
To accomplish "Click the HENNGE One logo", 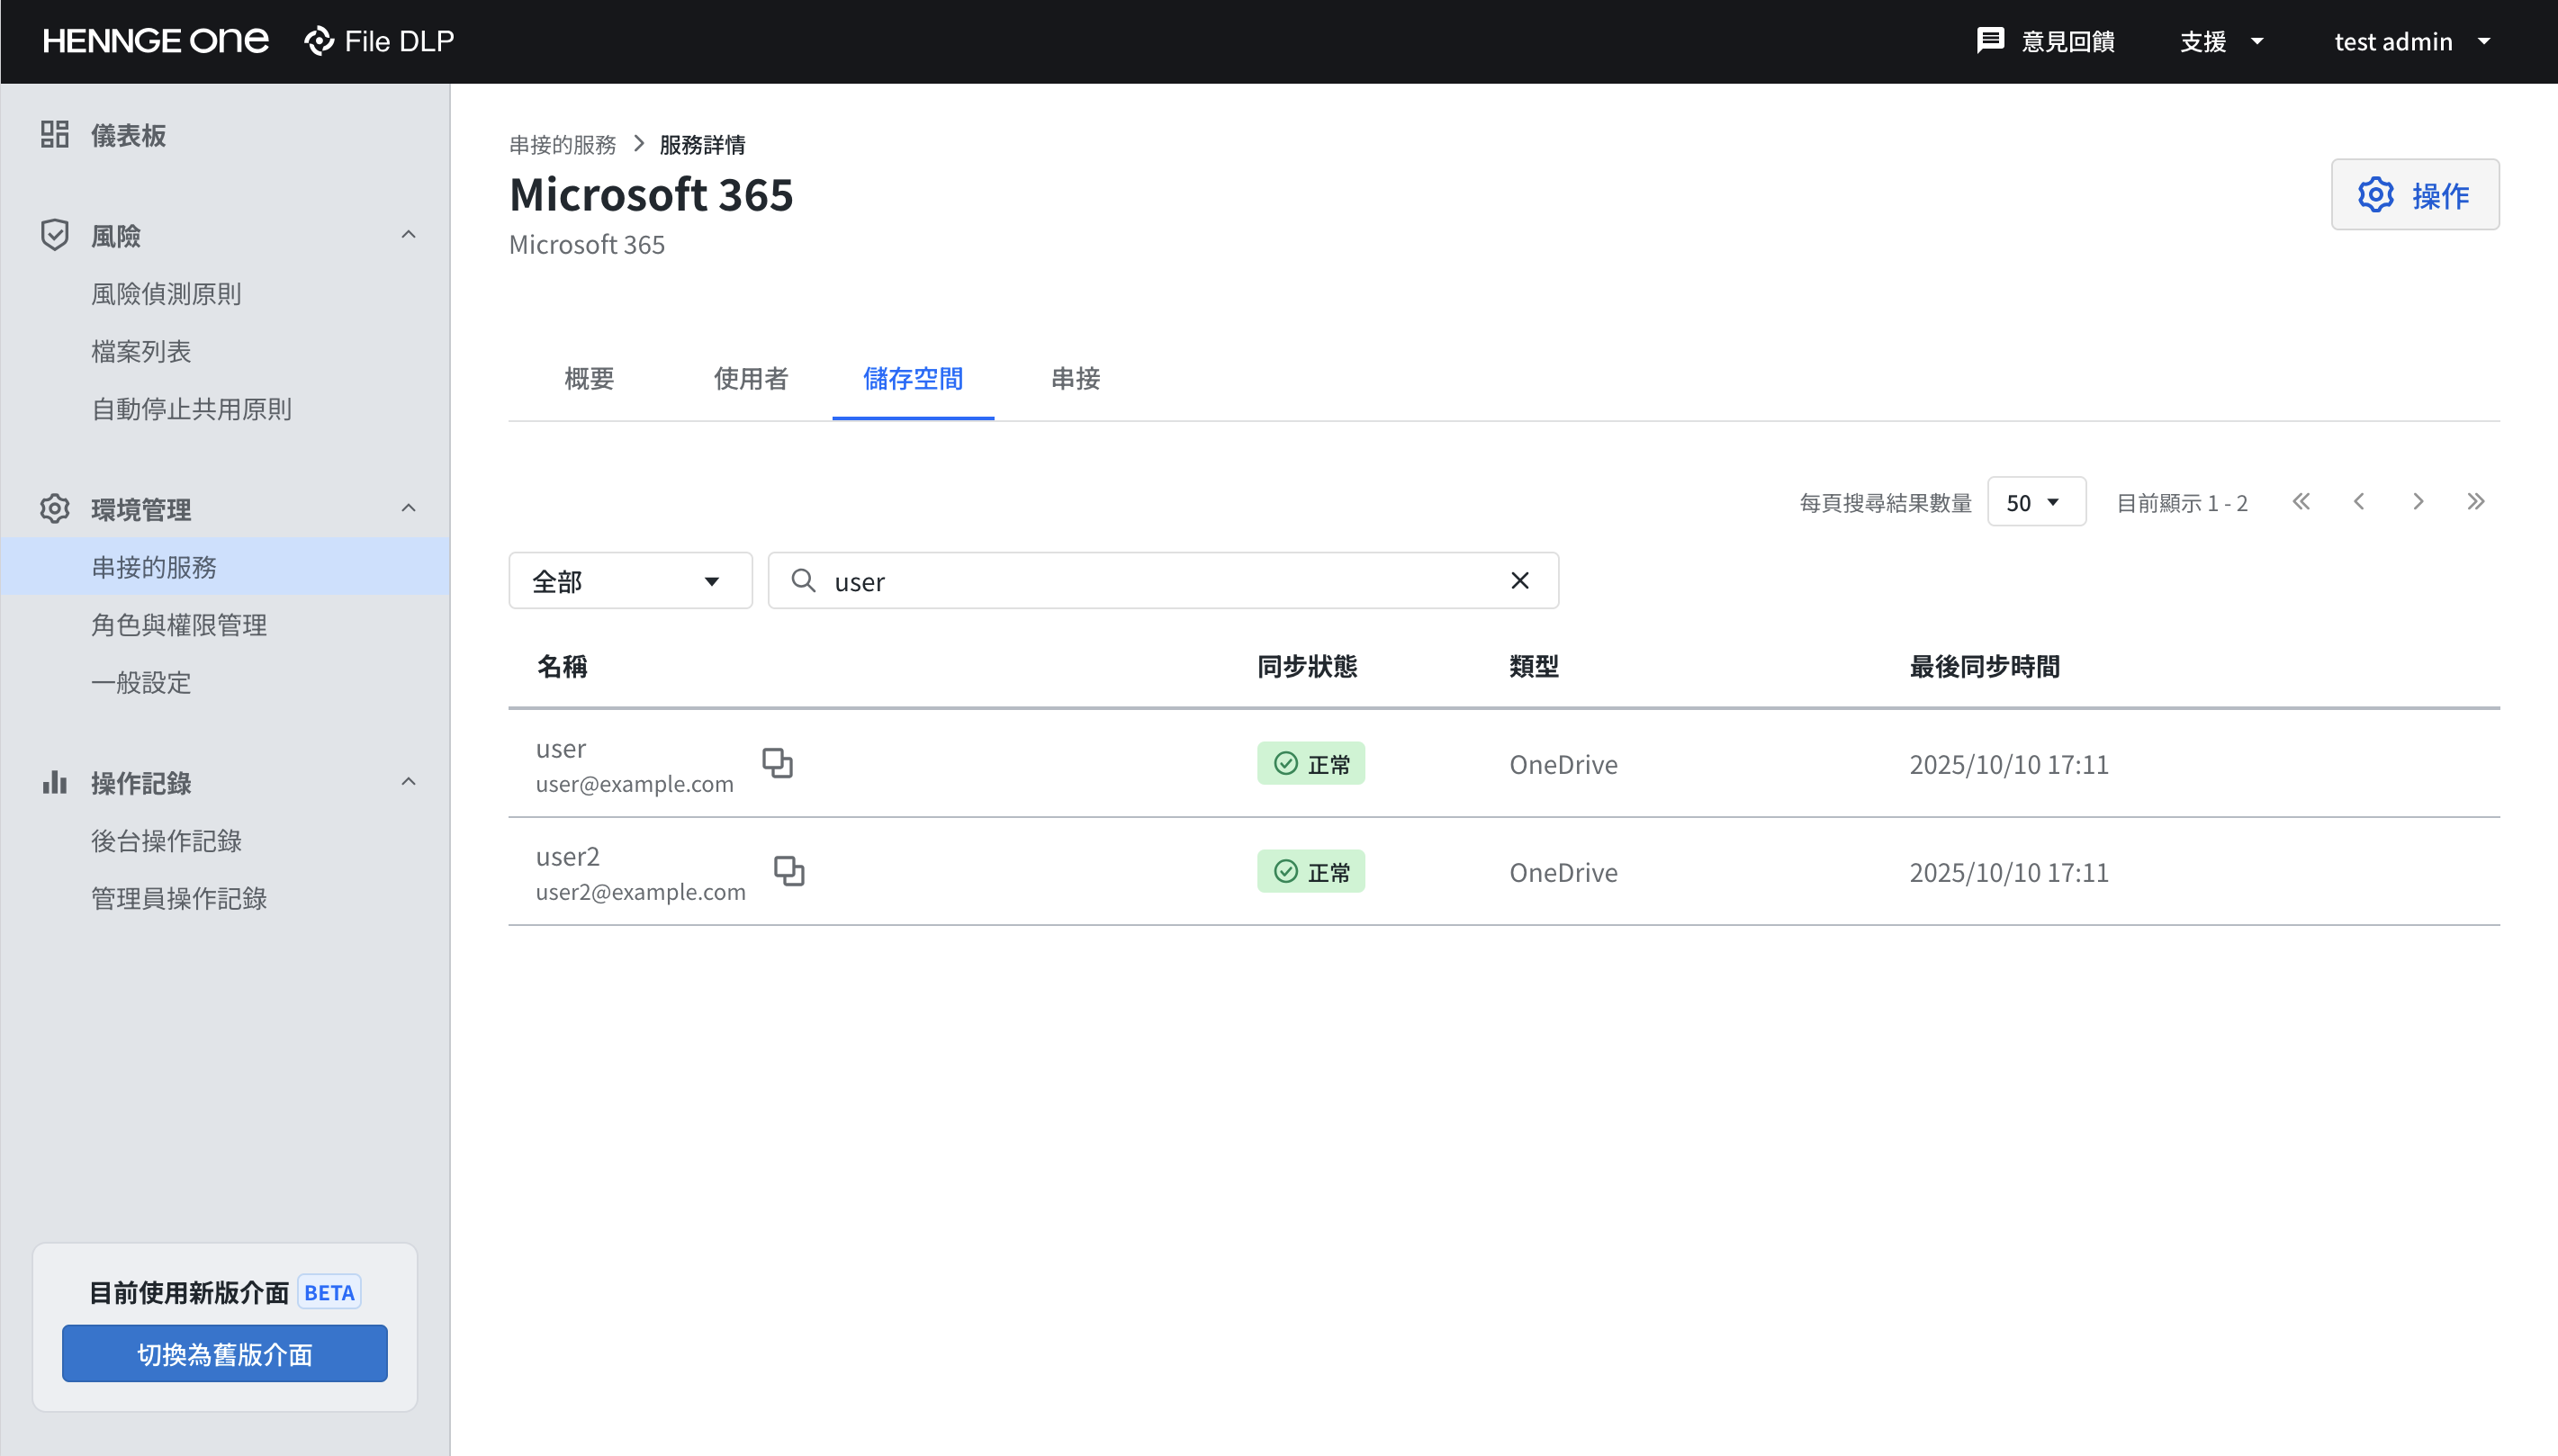I will coord(155,41).
